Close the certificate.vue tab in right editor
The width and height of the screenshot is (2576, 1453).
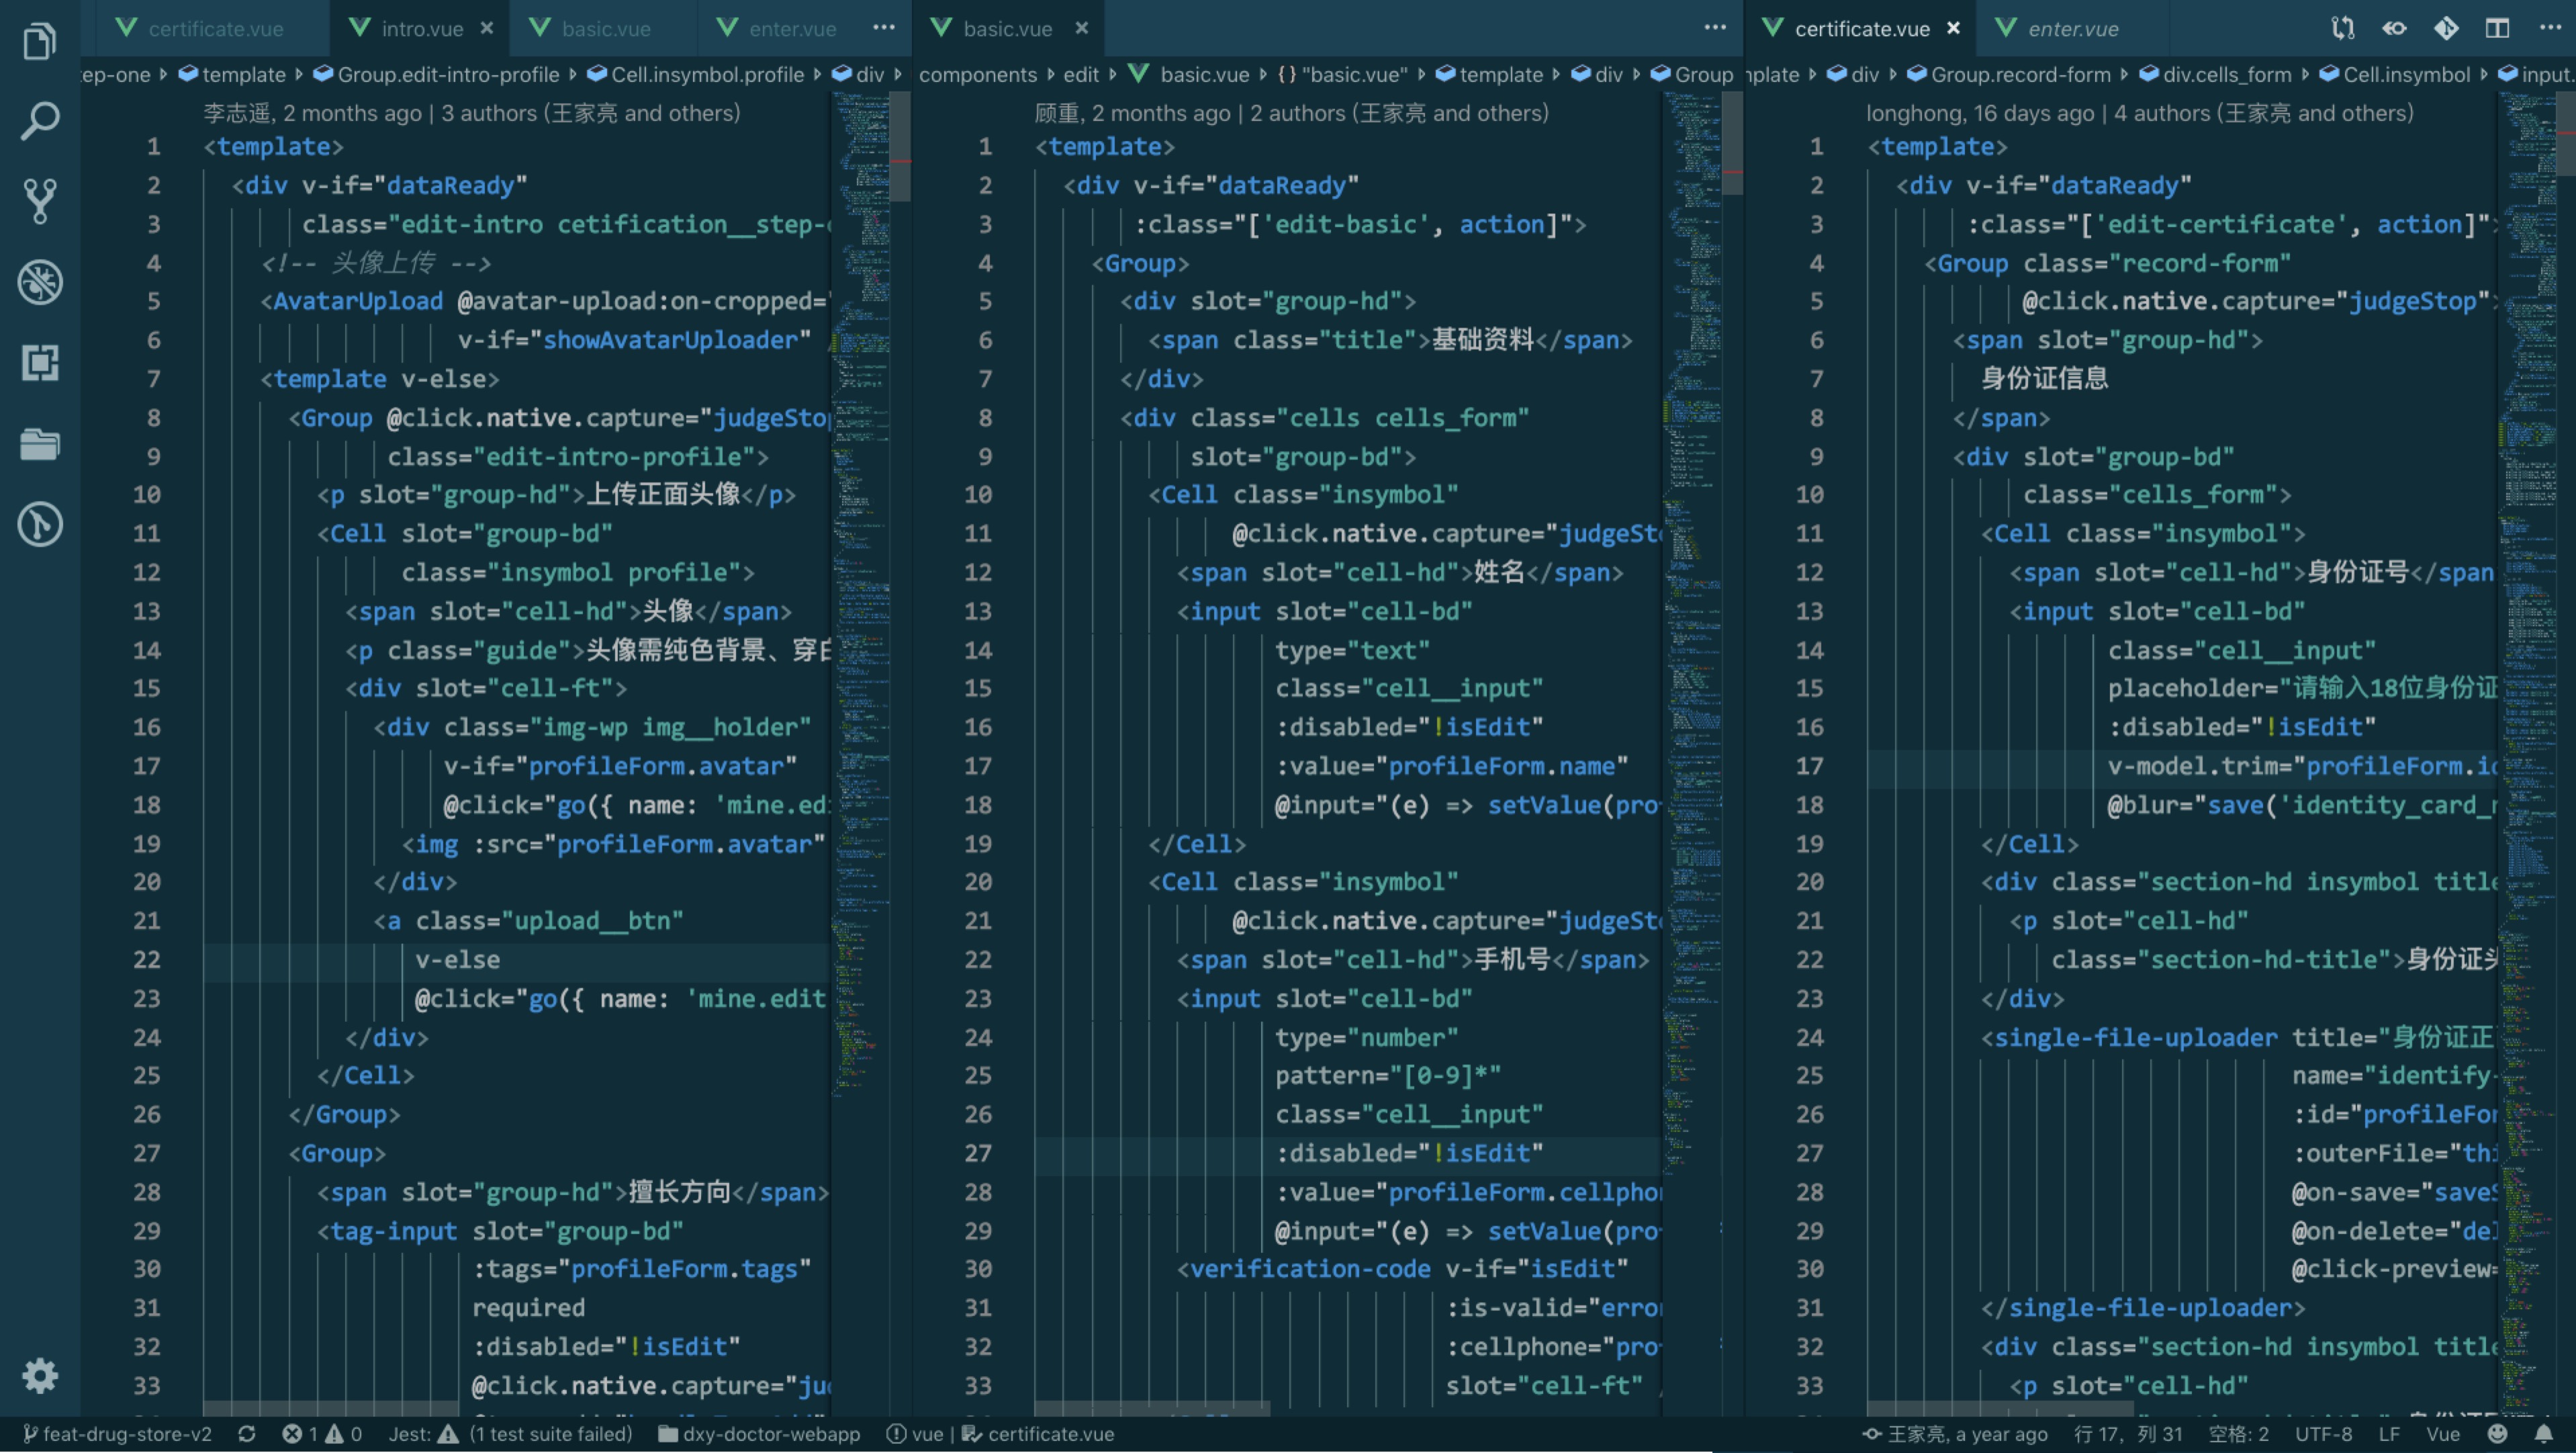coord(1953,28)
